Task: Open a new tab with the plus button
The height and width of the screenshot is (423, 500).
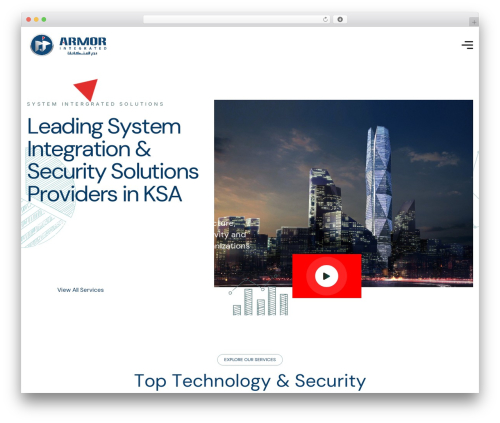Action: tap(474, 22)
